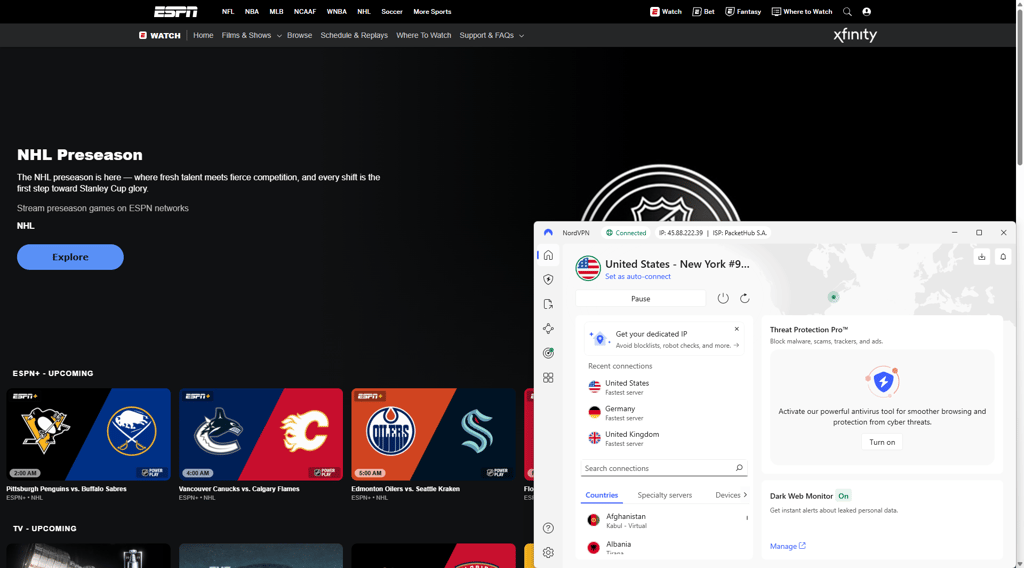Open the NordVPN apps grid sidebar icon

548,377
